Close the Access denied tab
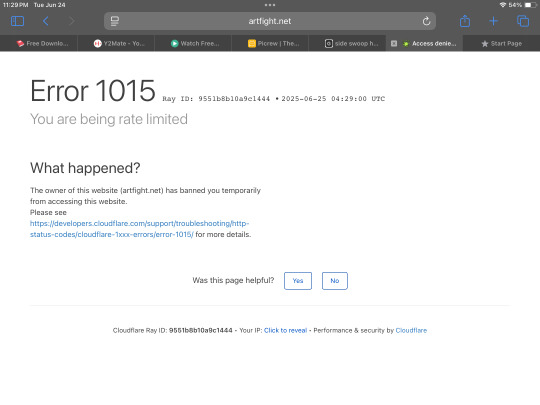The width and height of the screenshot is (540, 405). [x=394, y=43]
